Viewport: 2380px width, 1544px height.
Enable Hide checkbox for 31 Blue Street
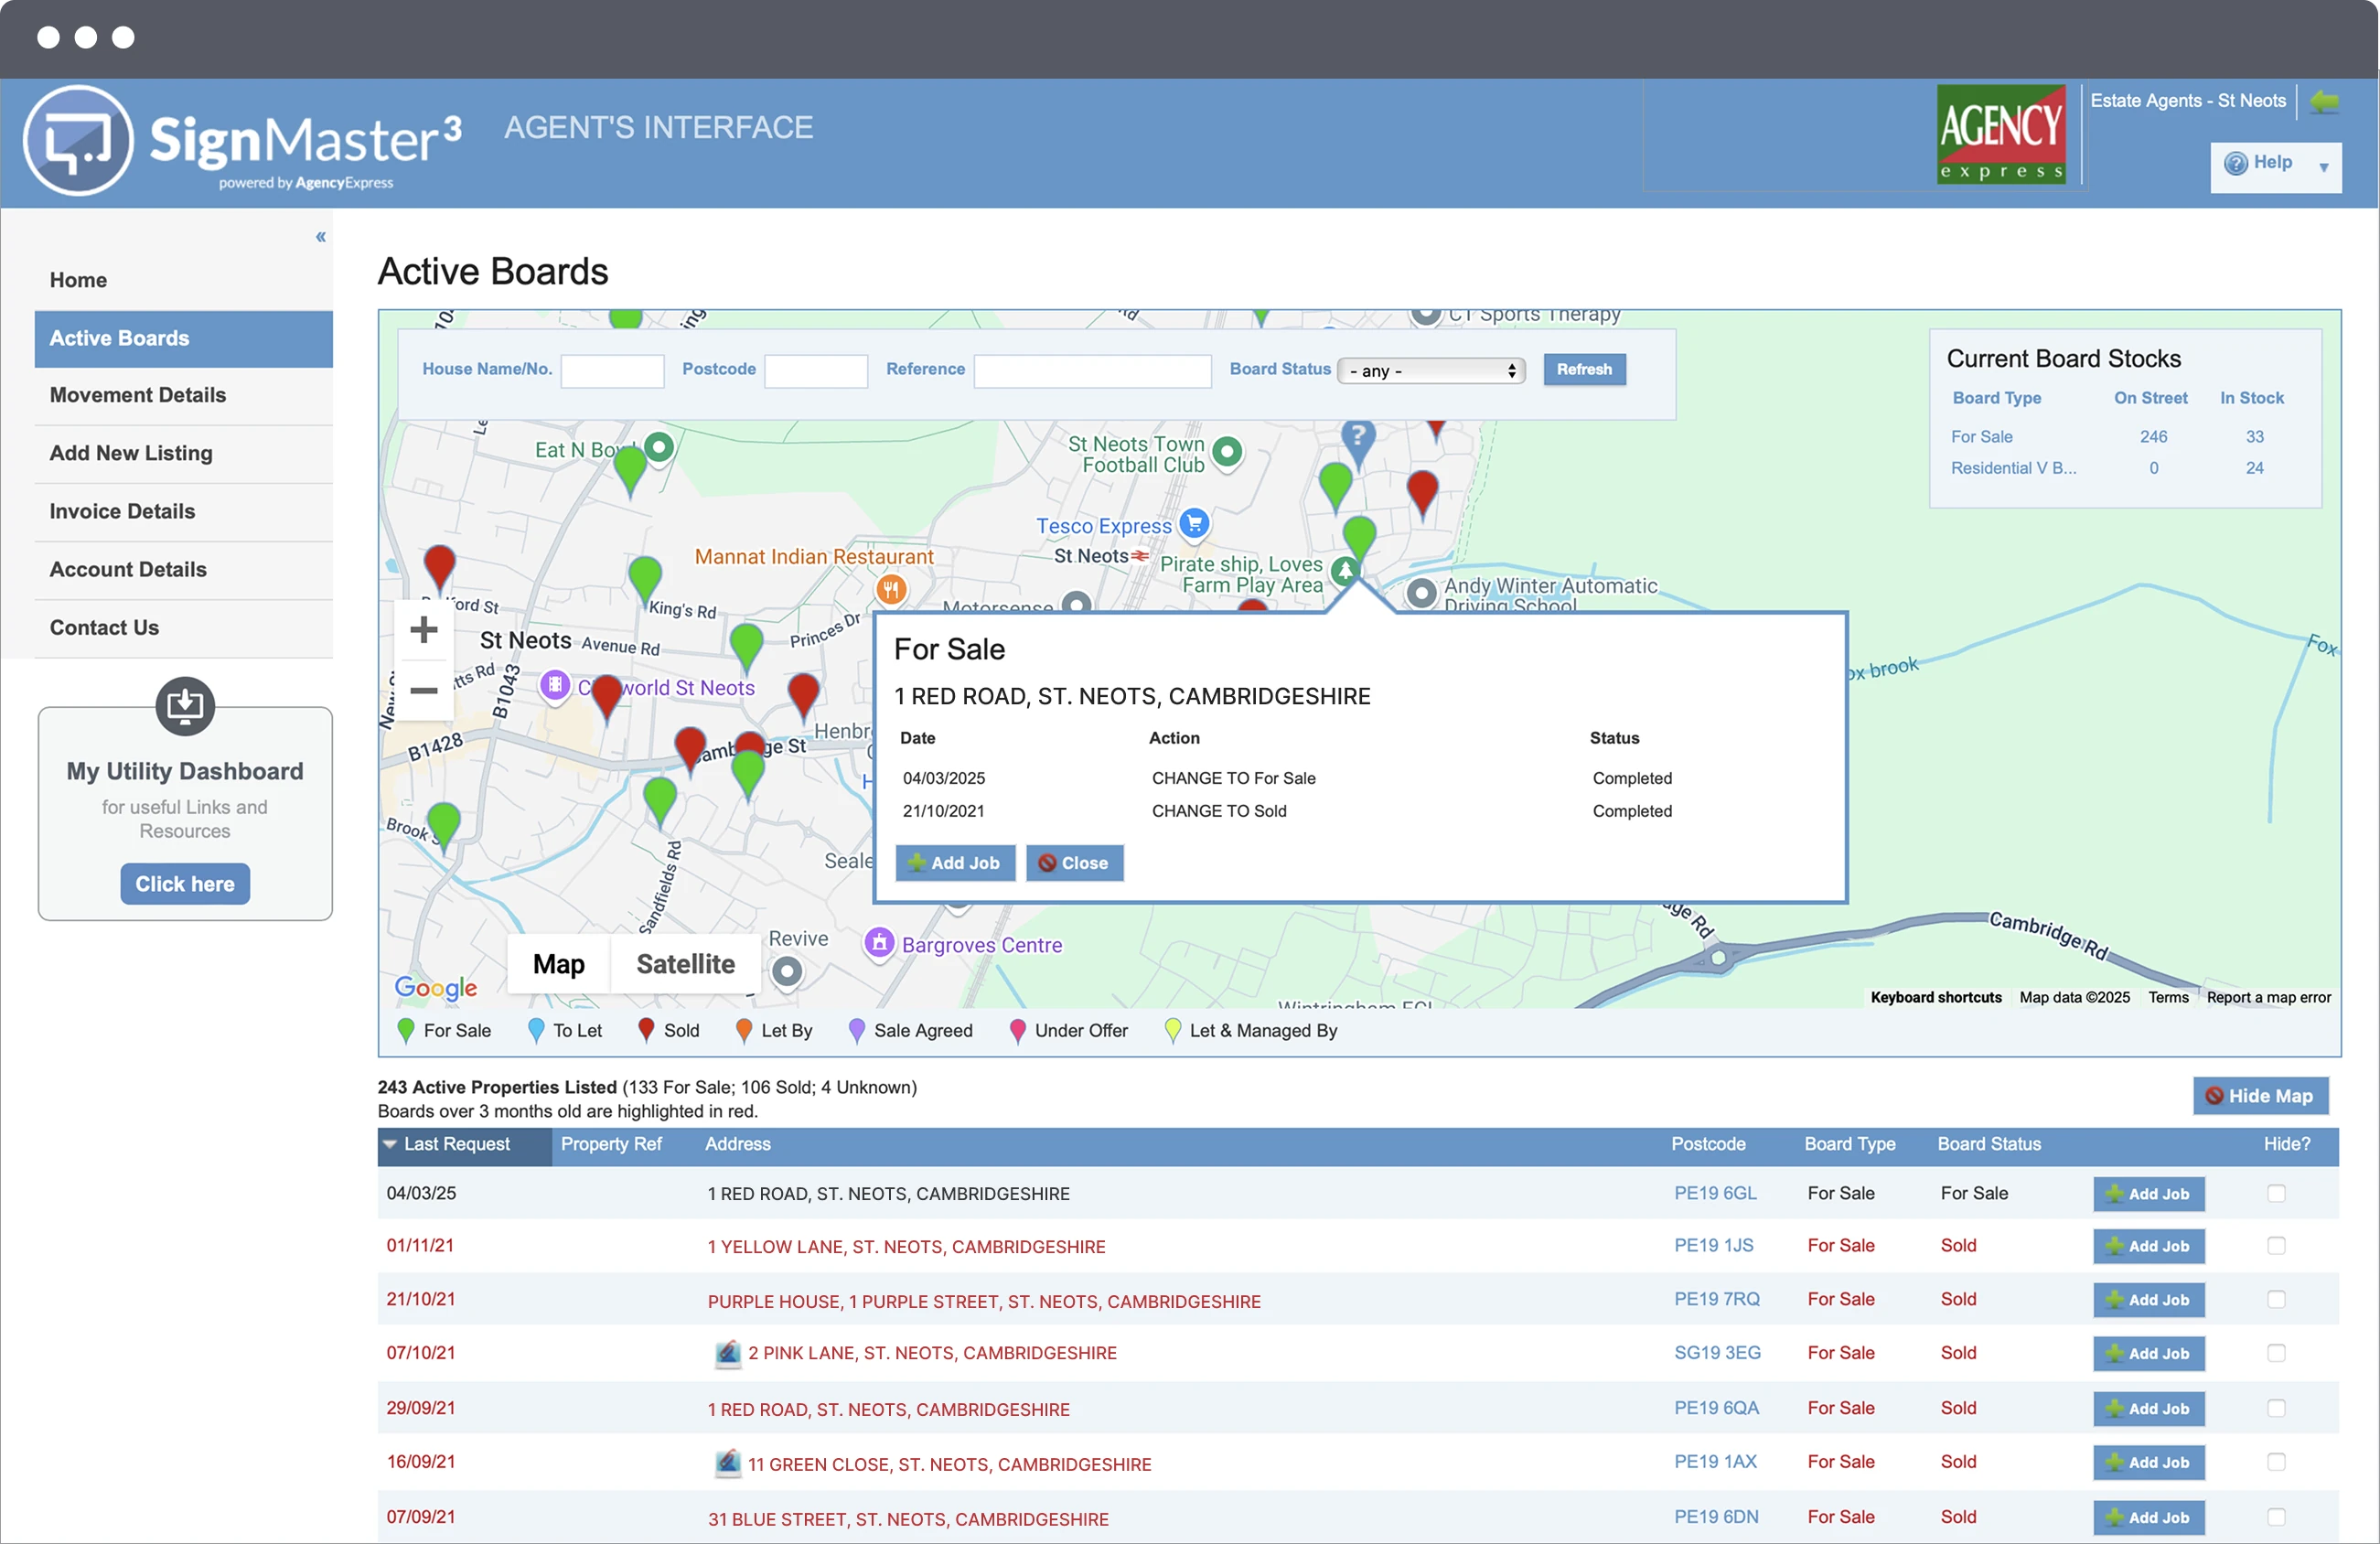click(2277, 1517)
